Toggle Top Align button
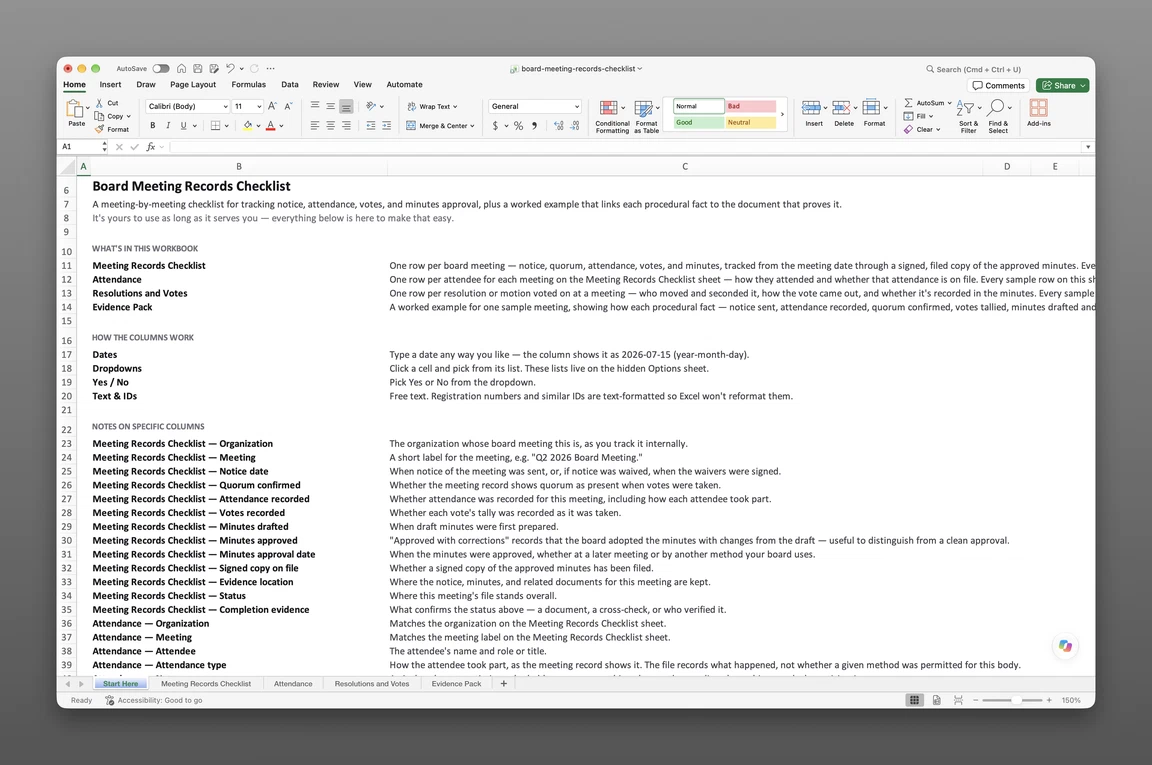The image size is (1152, 765). point(314,106)
